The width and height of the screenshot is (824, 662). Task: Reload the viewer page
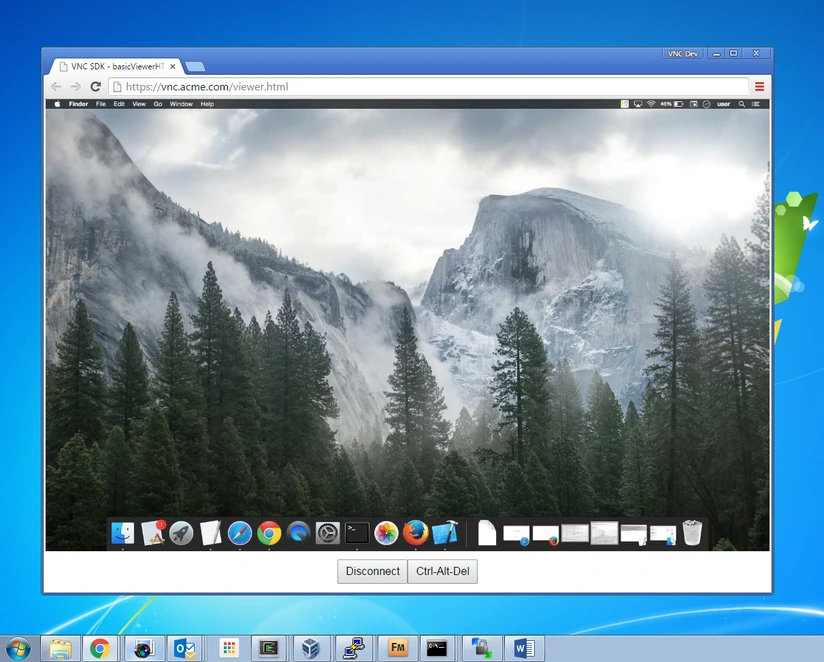[96, 87]
